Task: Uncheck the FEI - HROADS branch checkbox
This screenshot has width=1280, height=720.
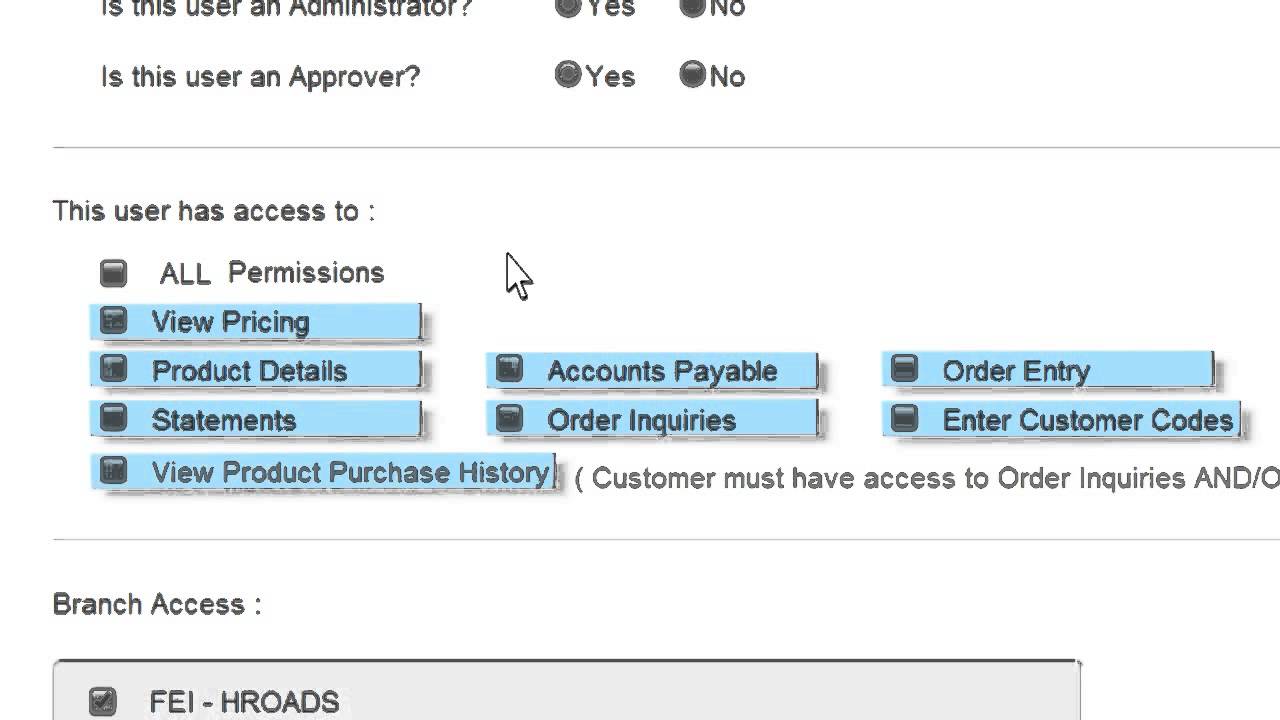Action: [x=102, y=701]
